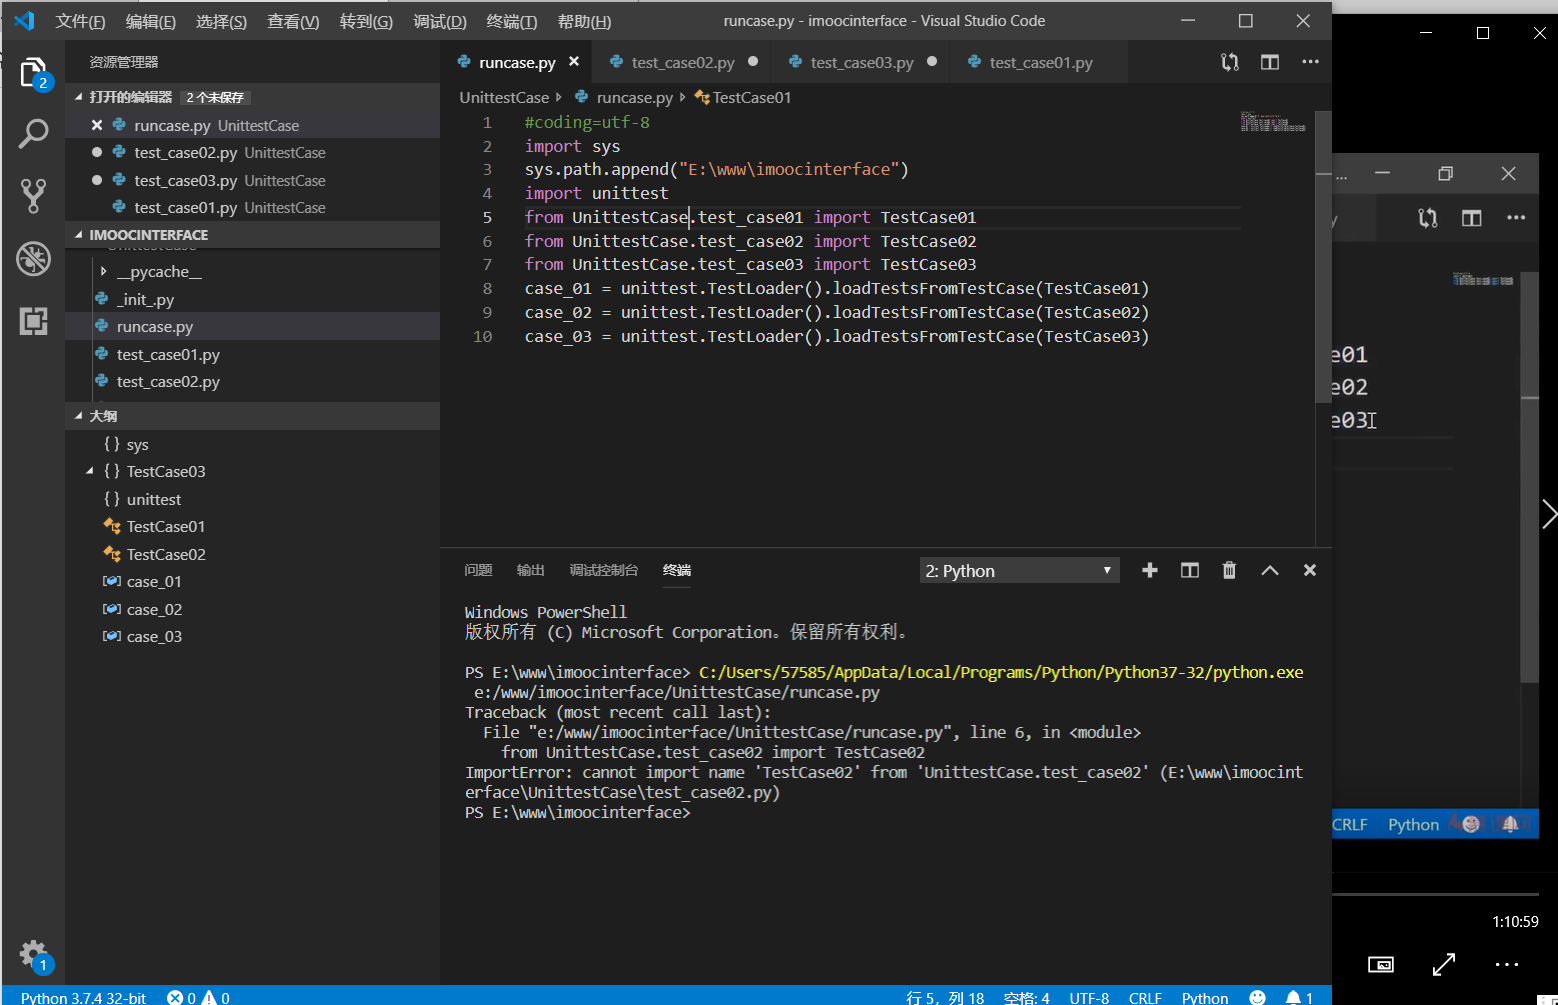Screen dimensions: 1558x1005
Task: Open test_case02.py in file tree
Action: point(168,382)
